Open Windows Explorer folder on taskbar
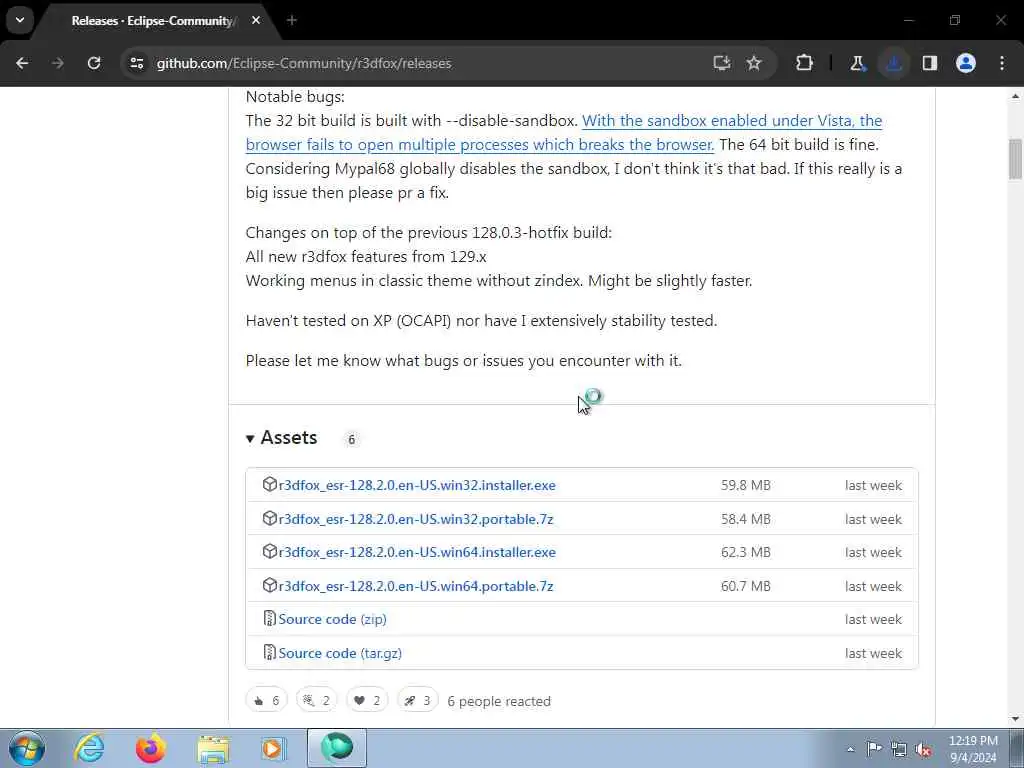This screenshot has height=768, width=1024. (x=213, y=748)
